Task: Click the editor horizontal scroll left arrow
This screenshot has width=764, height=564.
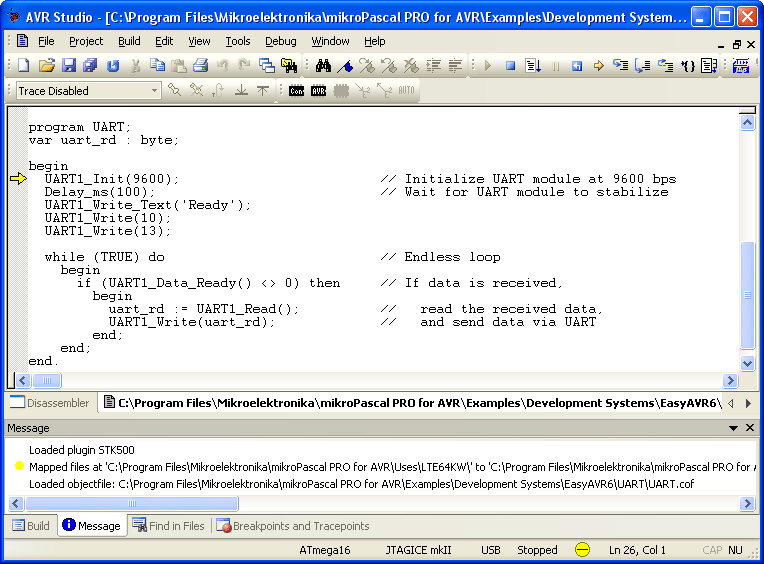Action: pyautogui.click(x=23, y=380)
